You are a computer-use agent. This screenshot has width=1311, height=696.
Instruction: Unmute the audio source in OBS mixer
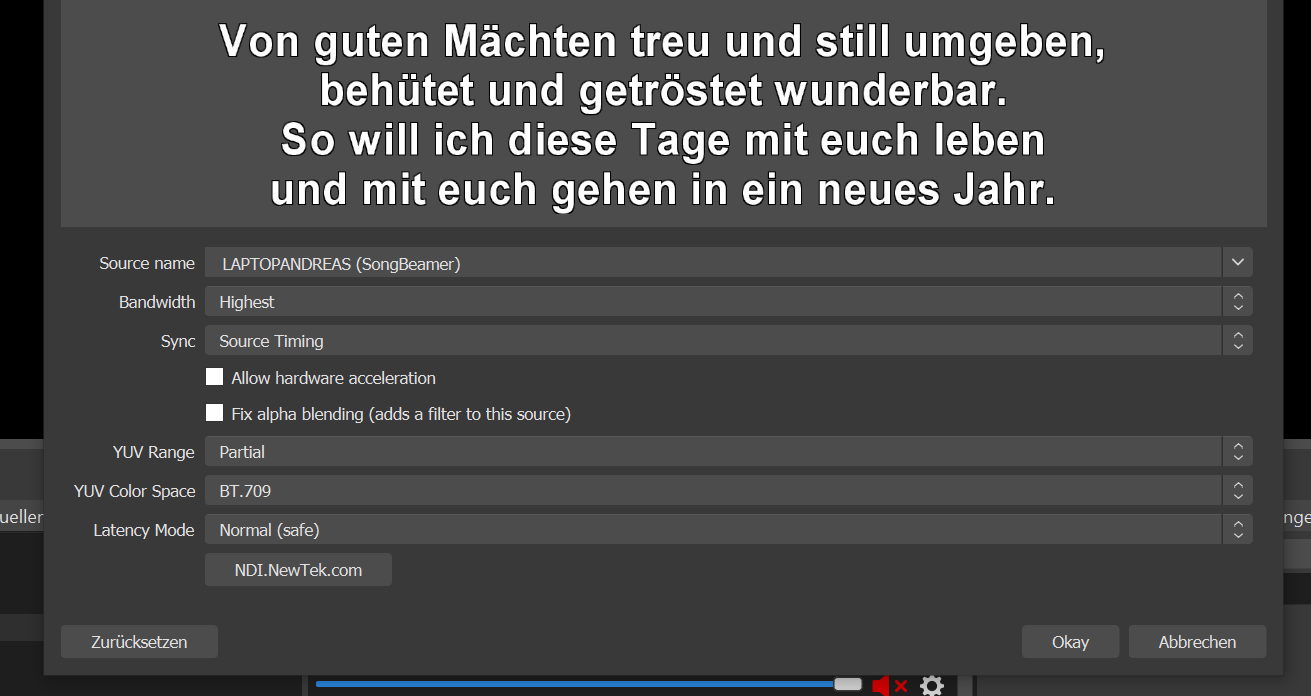coord(889,685)
